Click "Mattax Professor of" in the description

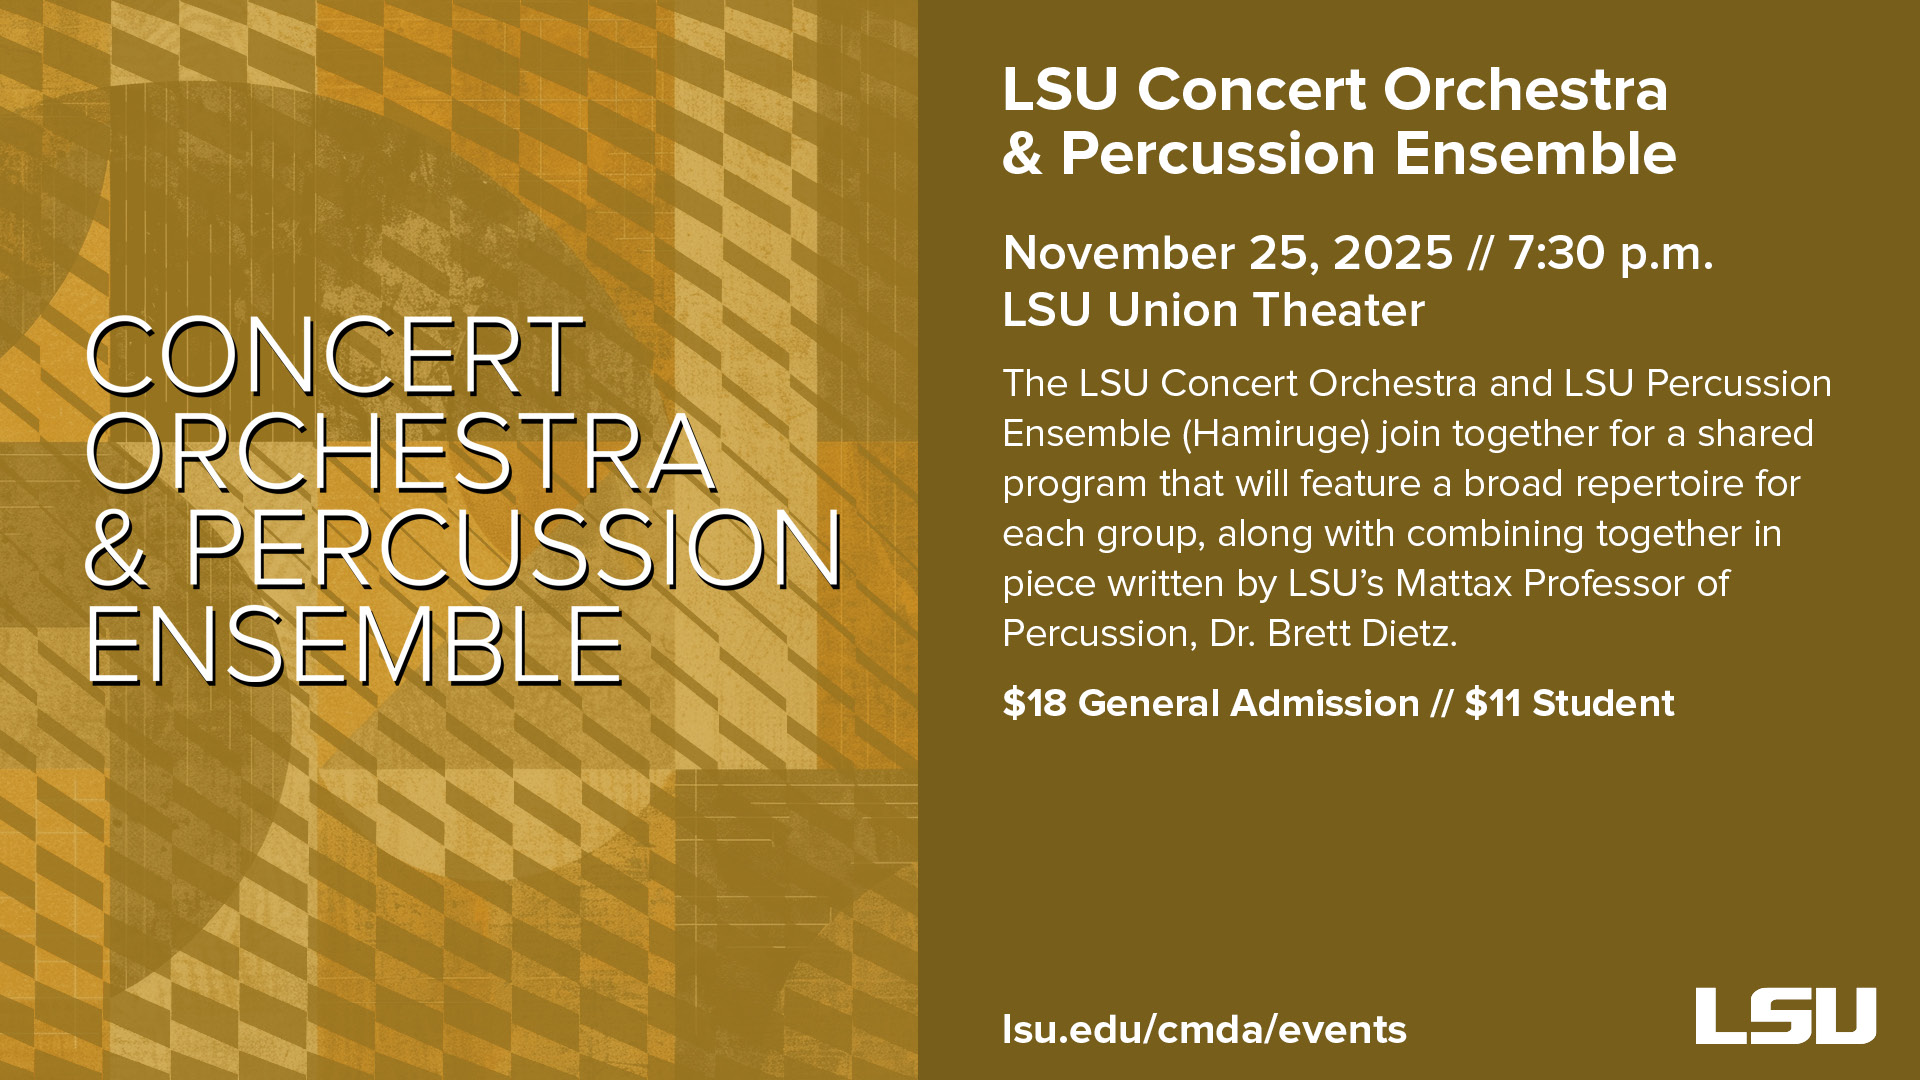(1562, 584)
